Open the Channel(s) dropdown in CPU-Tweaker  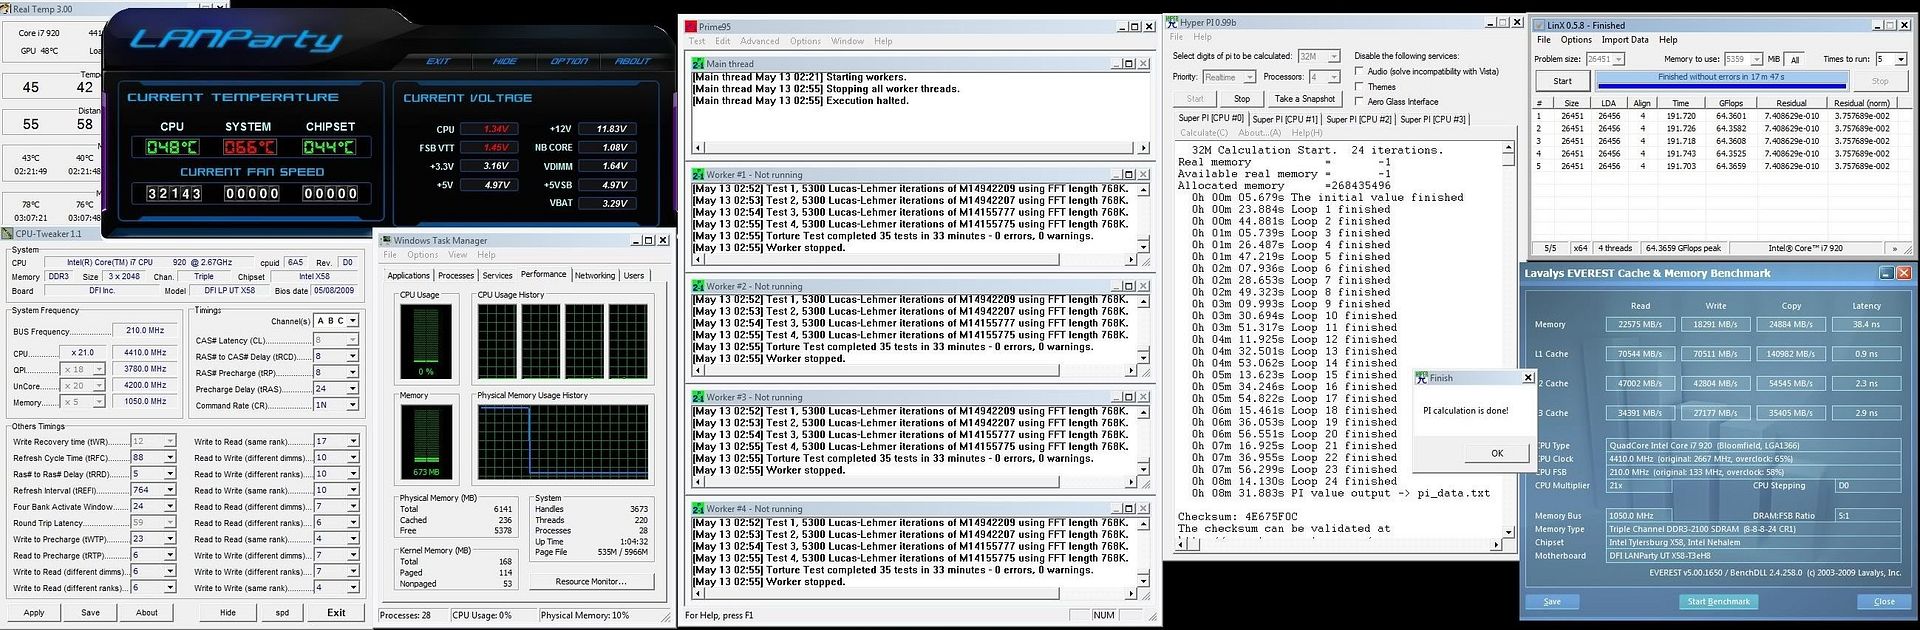tap(353, 321)
